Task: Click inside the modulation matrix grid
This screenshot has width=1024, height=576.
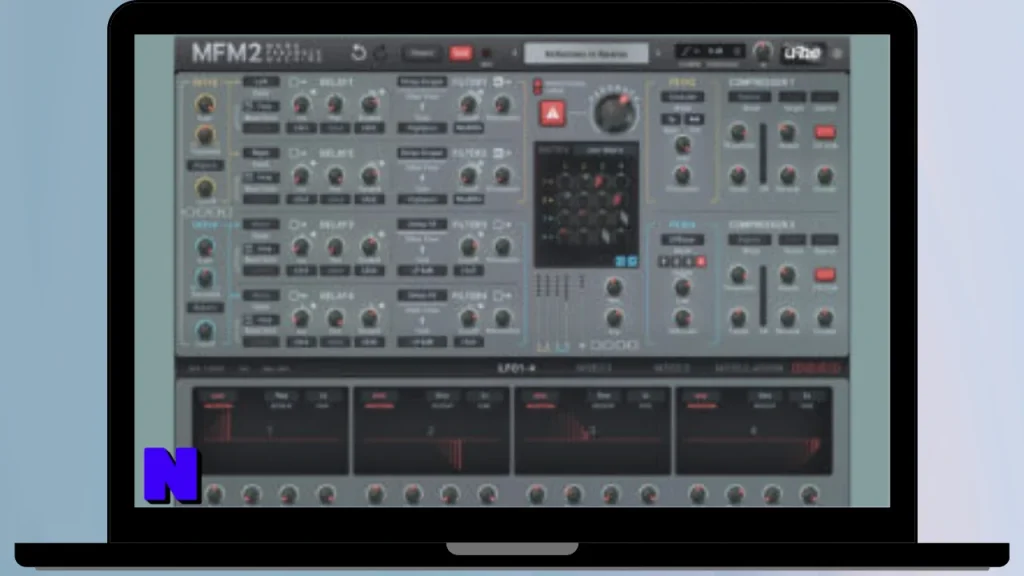Action: [586, 204]
